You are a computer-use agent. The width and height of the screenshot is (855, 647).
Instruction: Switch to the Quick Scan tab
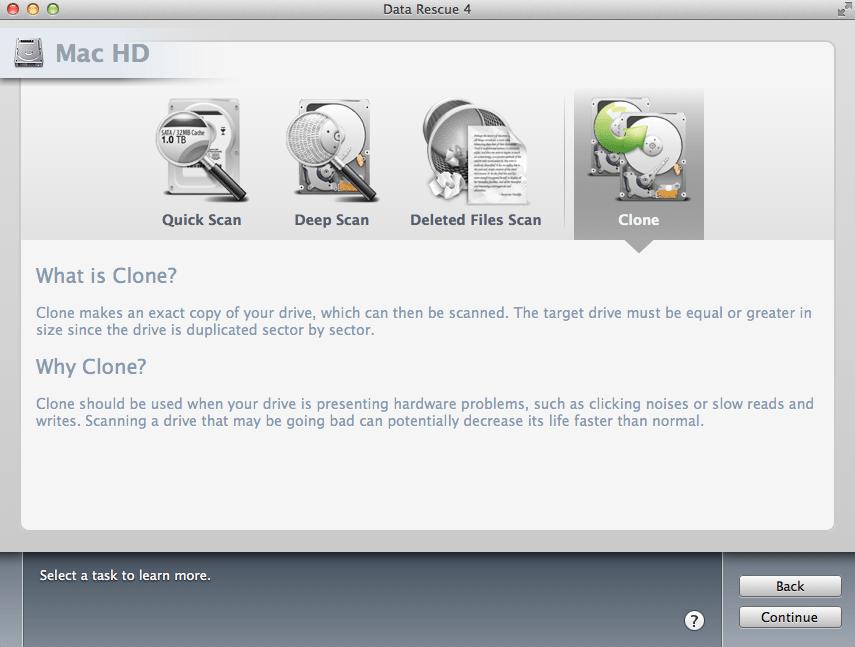coord(200,219)
